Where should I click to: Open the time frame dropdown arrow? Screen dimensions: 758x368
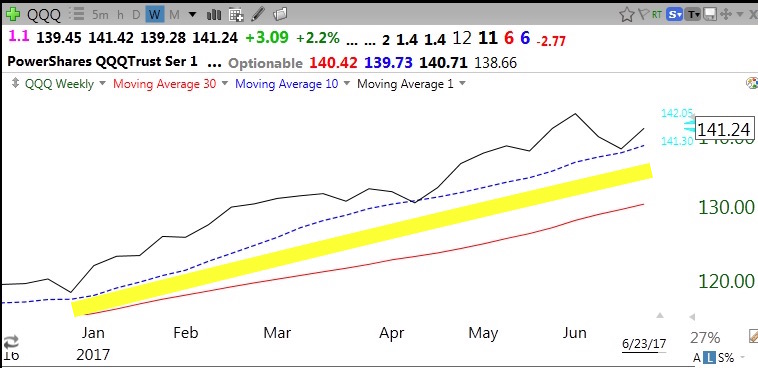point(192,15)
